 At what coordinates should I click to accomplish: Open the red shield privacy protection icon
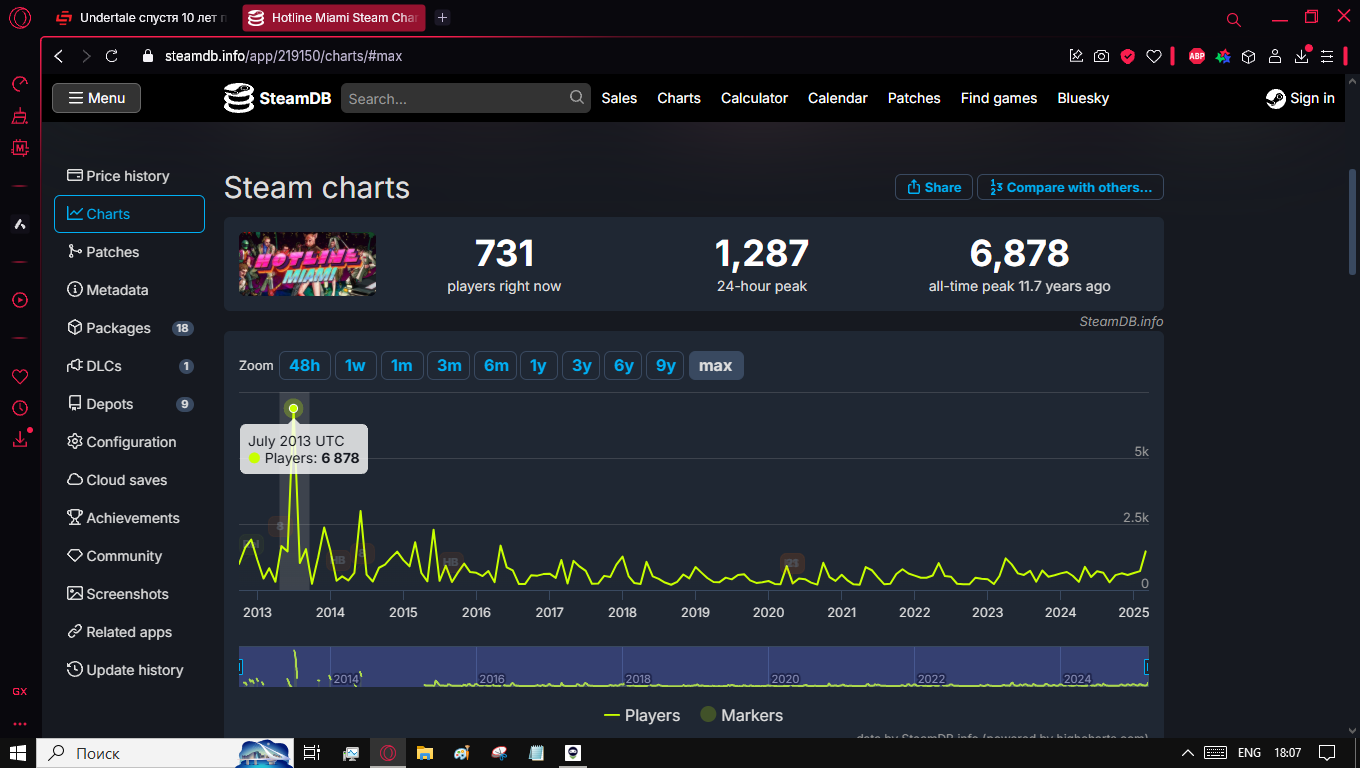(x=1127, y=56)
